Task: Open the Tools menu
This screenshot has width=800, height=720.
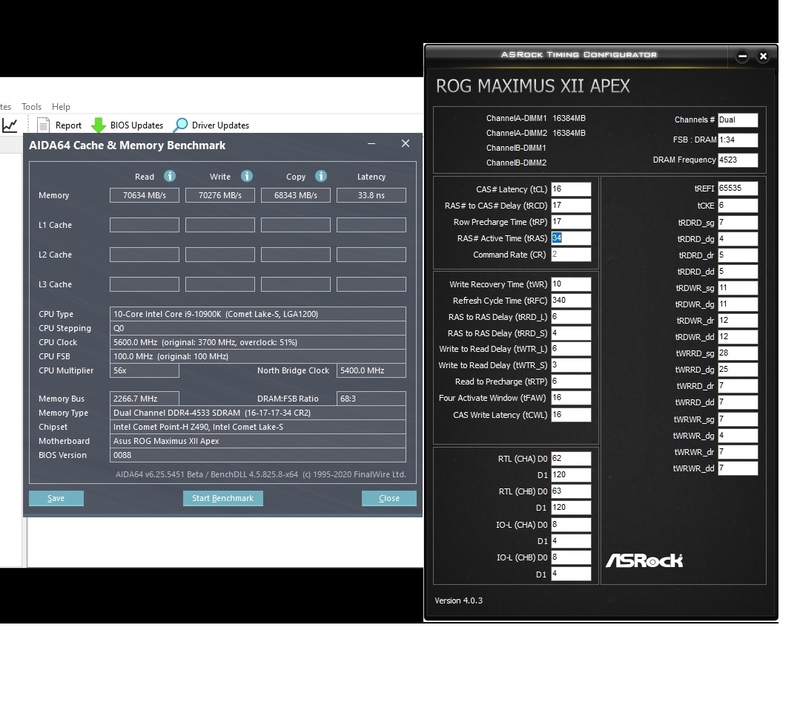Action: (x=31, y=107)
